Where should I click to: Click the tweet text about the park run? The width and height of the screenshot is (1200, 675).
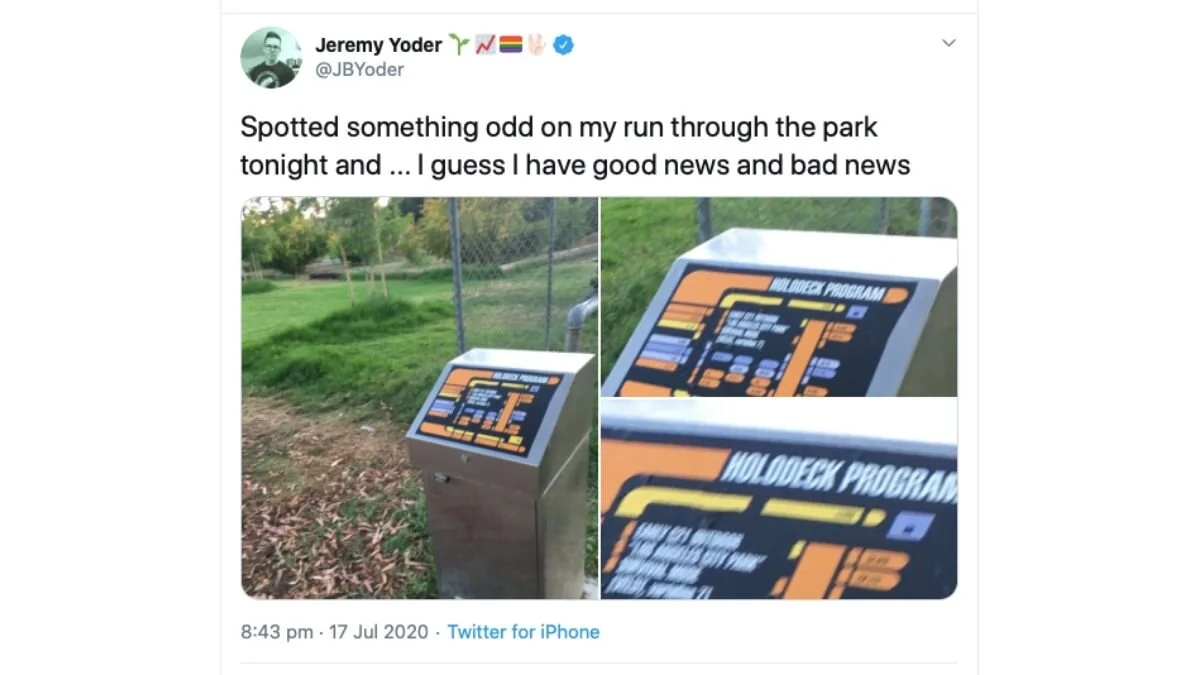click(x=575, y=146)
